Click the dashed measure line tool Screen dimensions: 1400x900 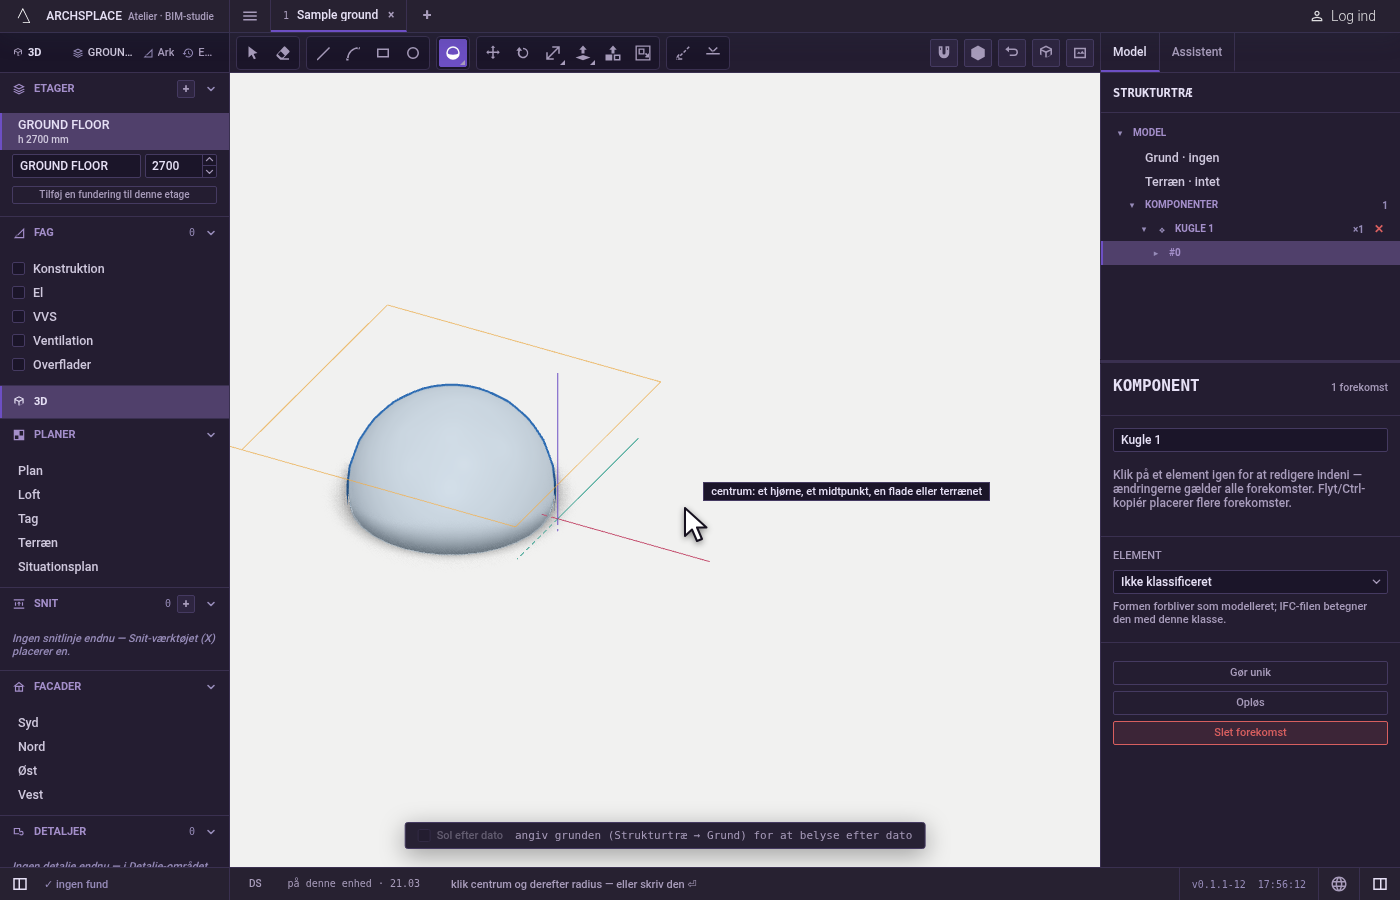point(683,53)
